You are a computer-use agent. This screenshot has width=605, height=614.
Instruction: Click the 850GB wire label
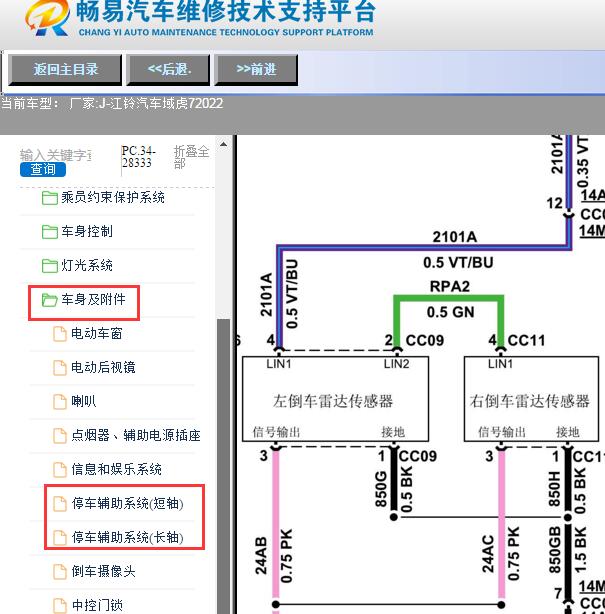[555, 550]
